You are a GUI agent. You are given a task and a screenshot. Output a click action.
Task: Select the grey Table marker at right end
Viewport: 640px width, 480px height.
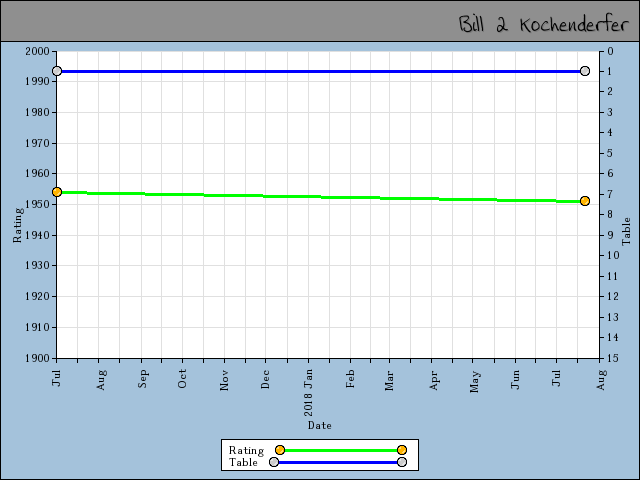[585, 71]
